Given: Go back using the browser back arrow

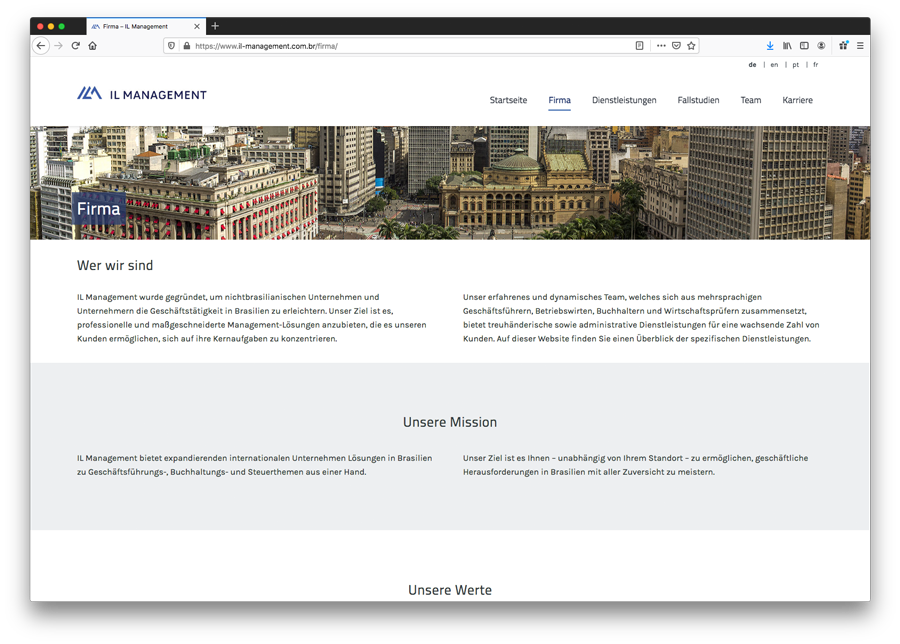Looking at the screenshot, I should (41, 46).
